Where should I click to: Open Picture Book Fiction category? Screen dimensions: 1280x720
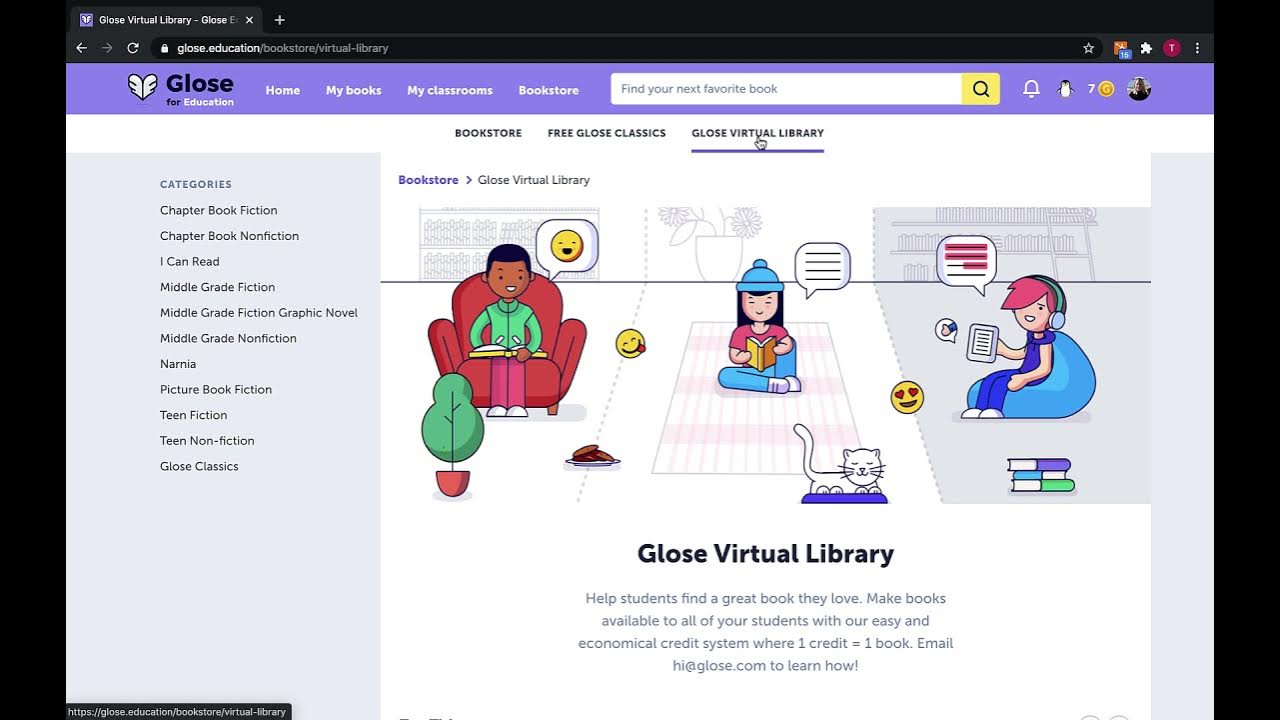point(216,389)
